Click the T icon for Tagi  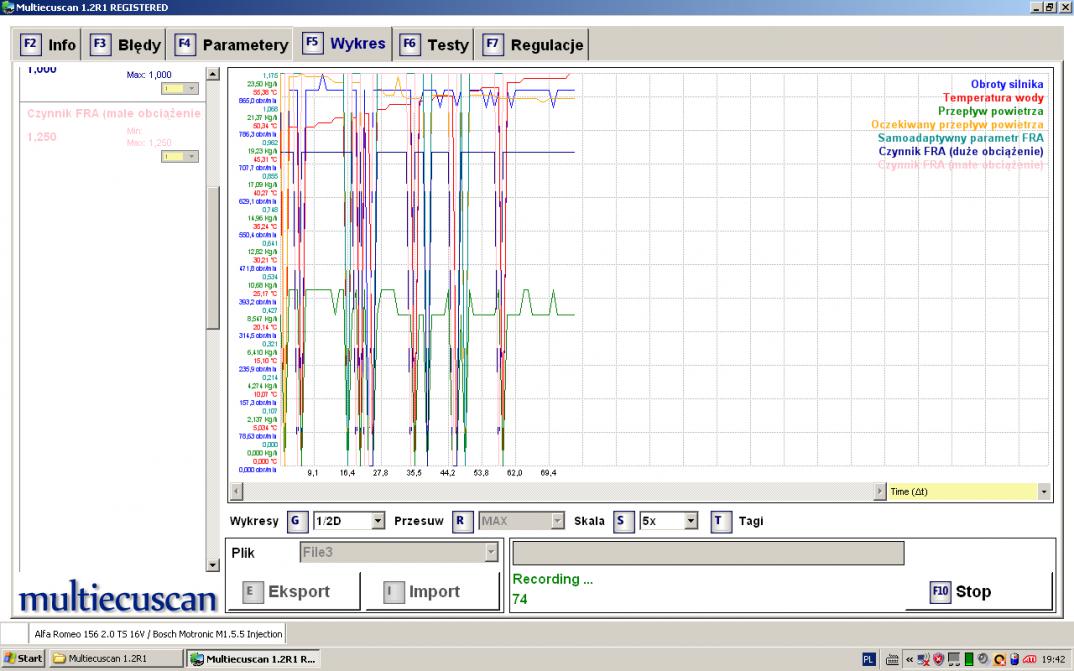click(720, 521)
